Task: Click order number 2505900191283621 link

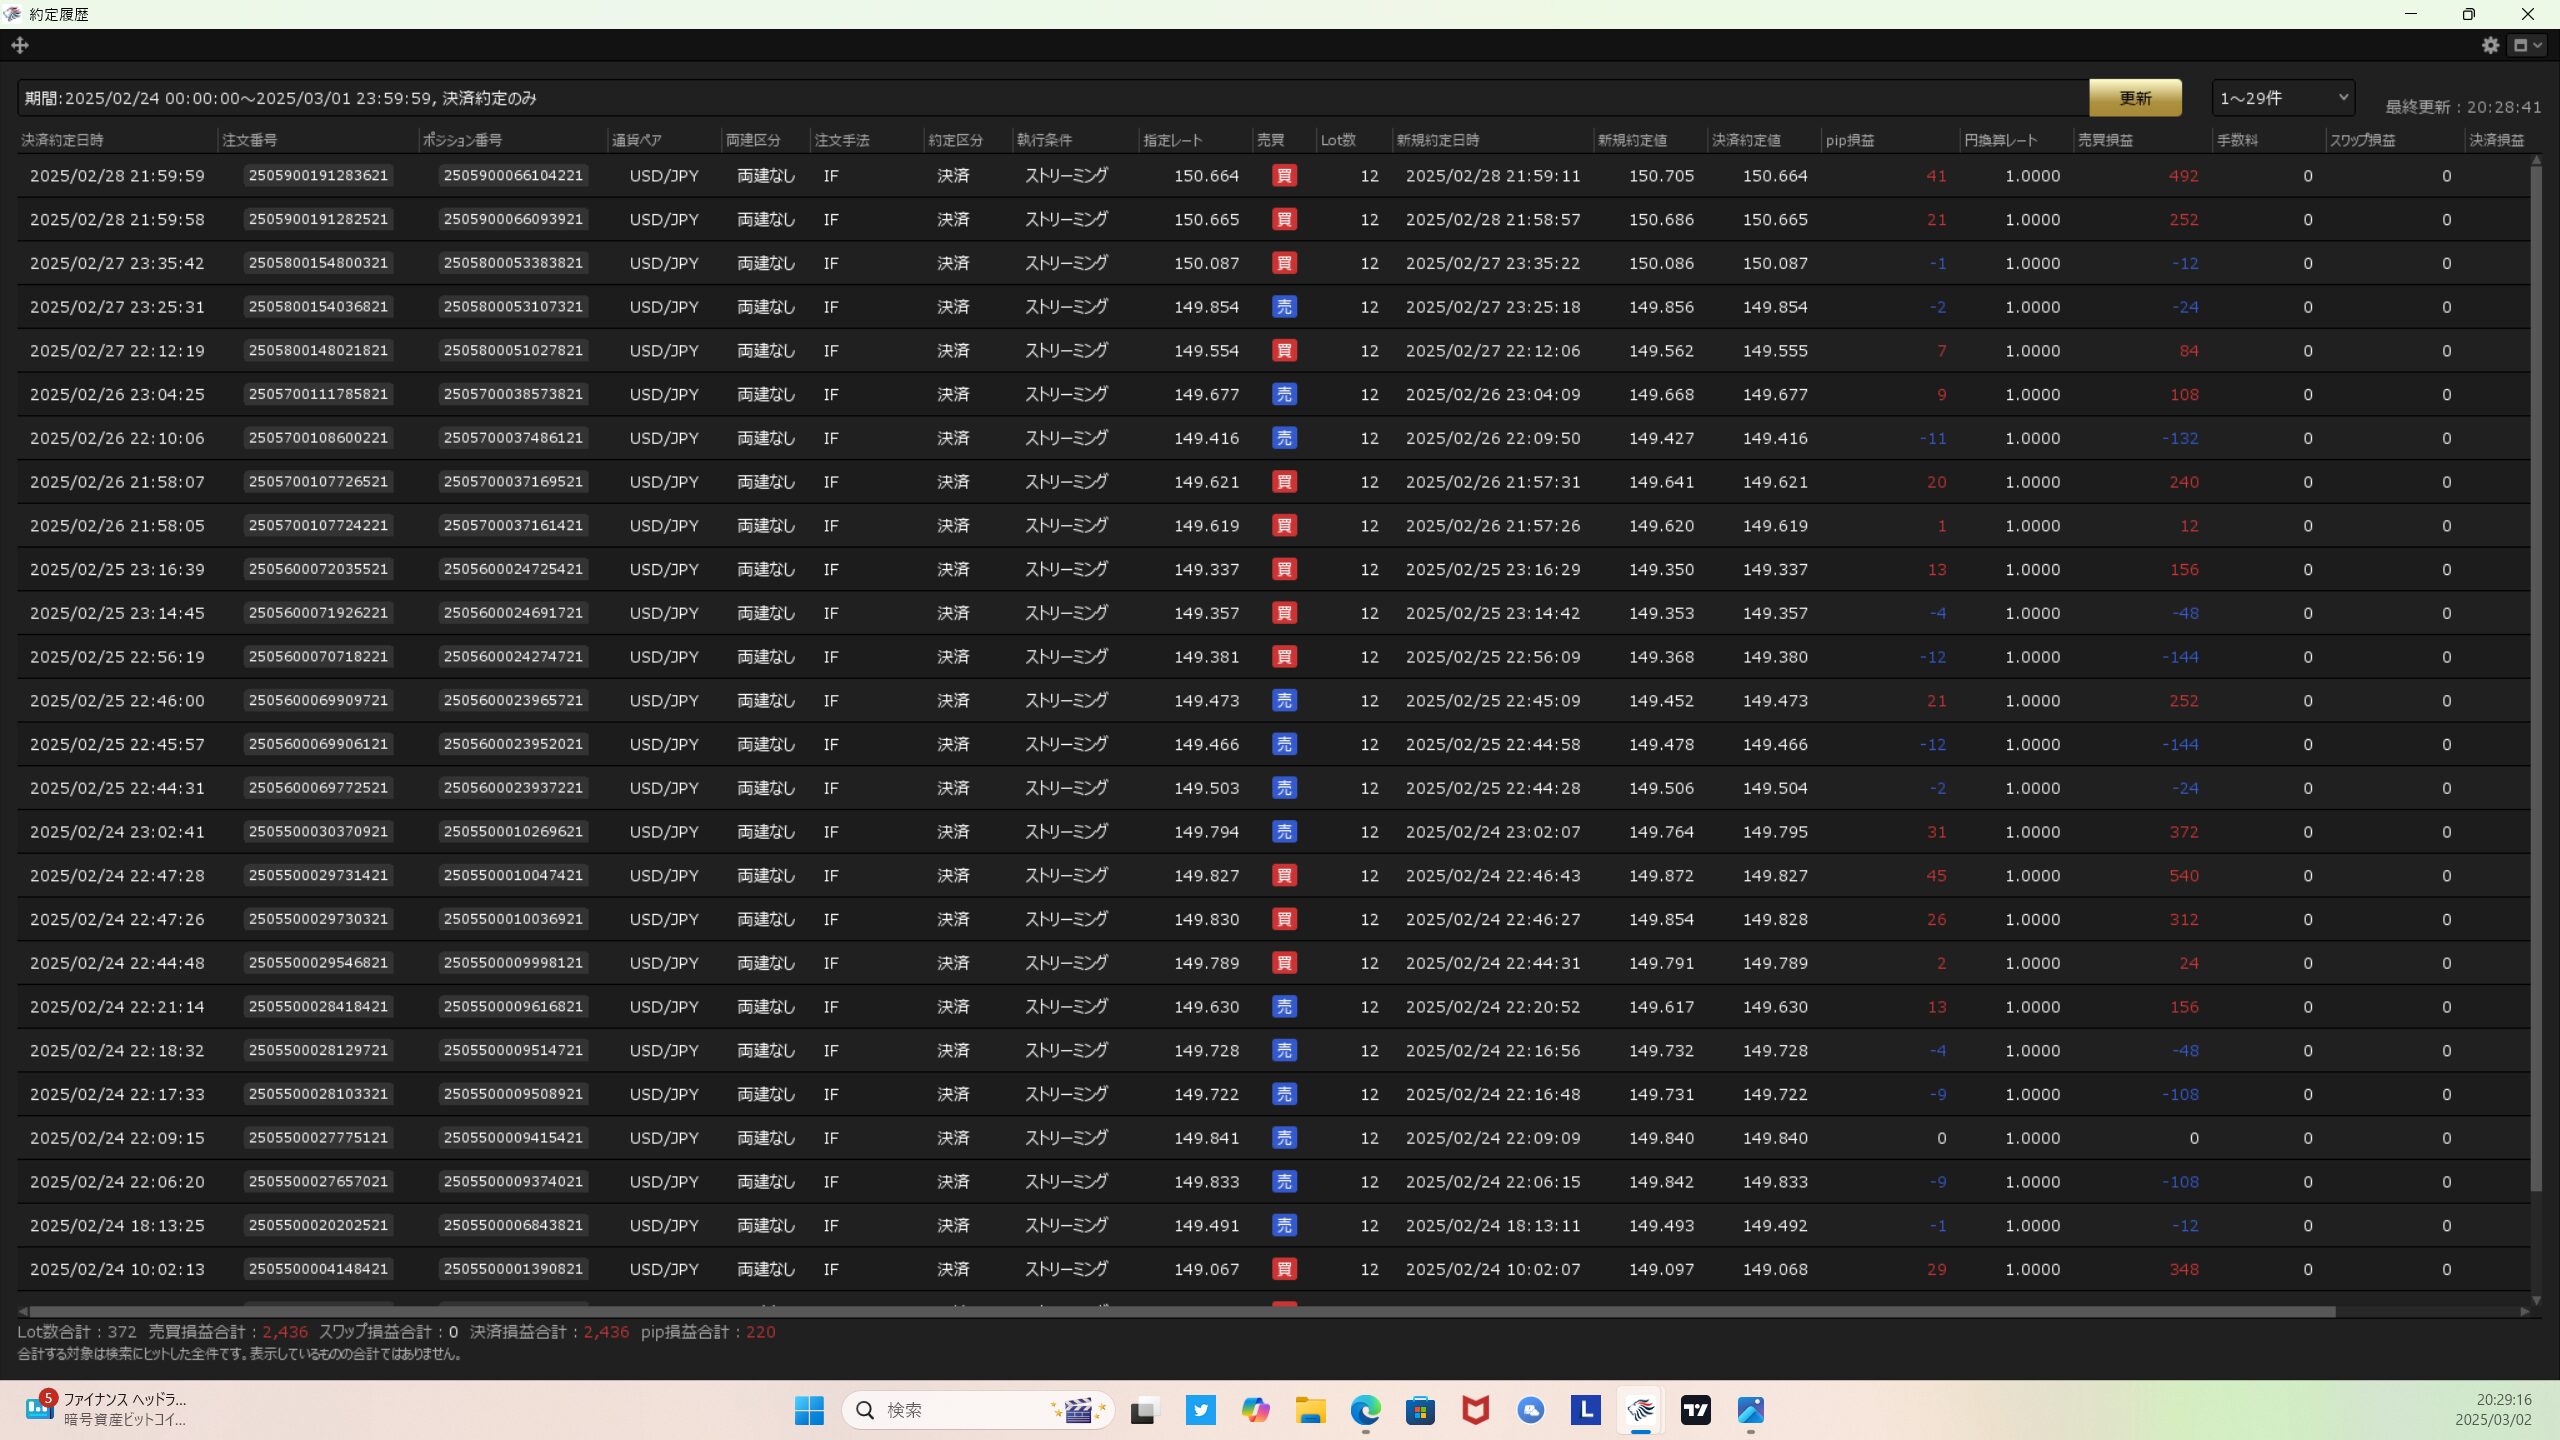Action: pyautogui.click(x=318, y=175)
